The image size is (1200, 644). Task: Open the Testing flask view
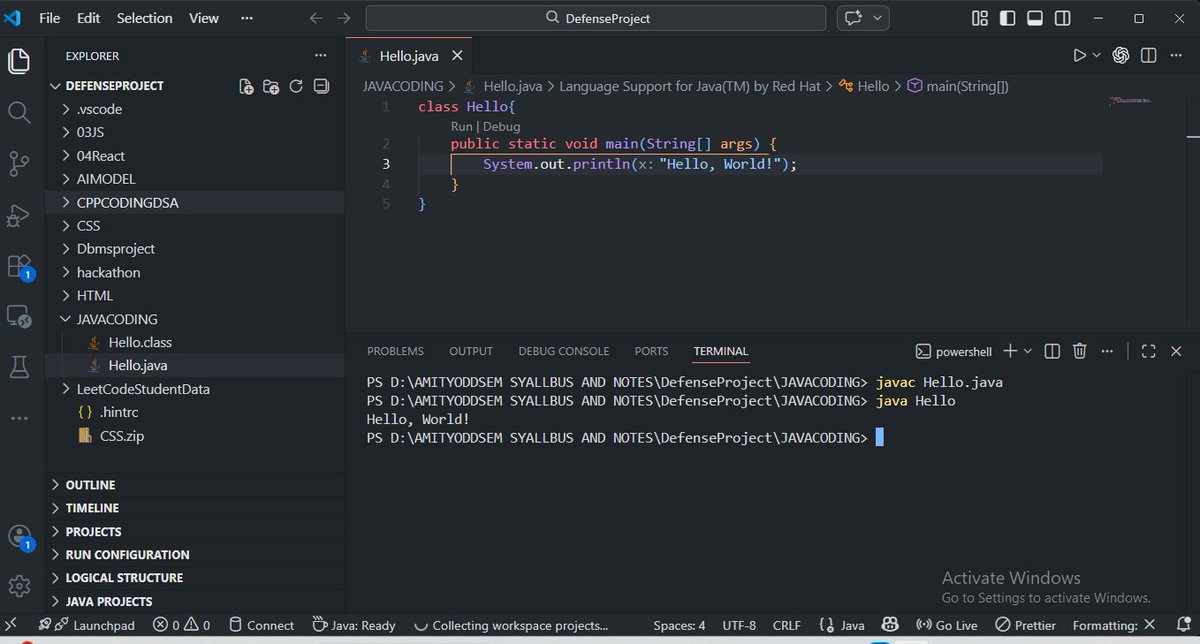(x=19, y=368)
